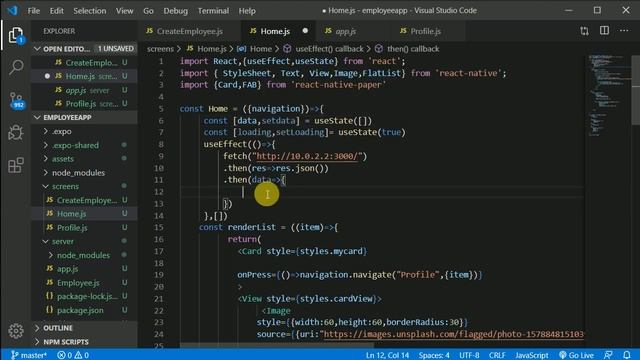Open the Go menu
Viewport: 640px width, 360px height.
[148, 11]
